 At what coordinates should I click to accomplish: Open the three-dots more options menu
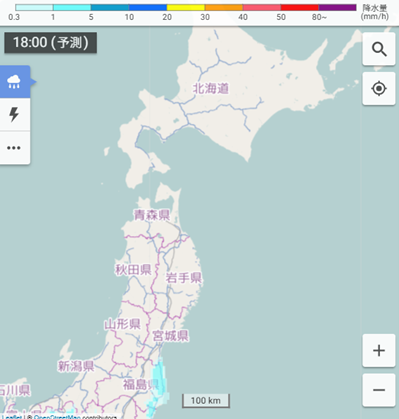tap(15, 147)
